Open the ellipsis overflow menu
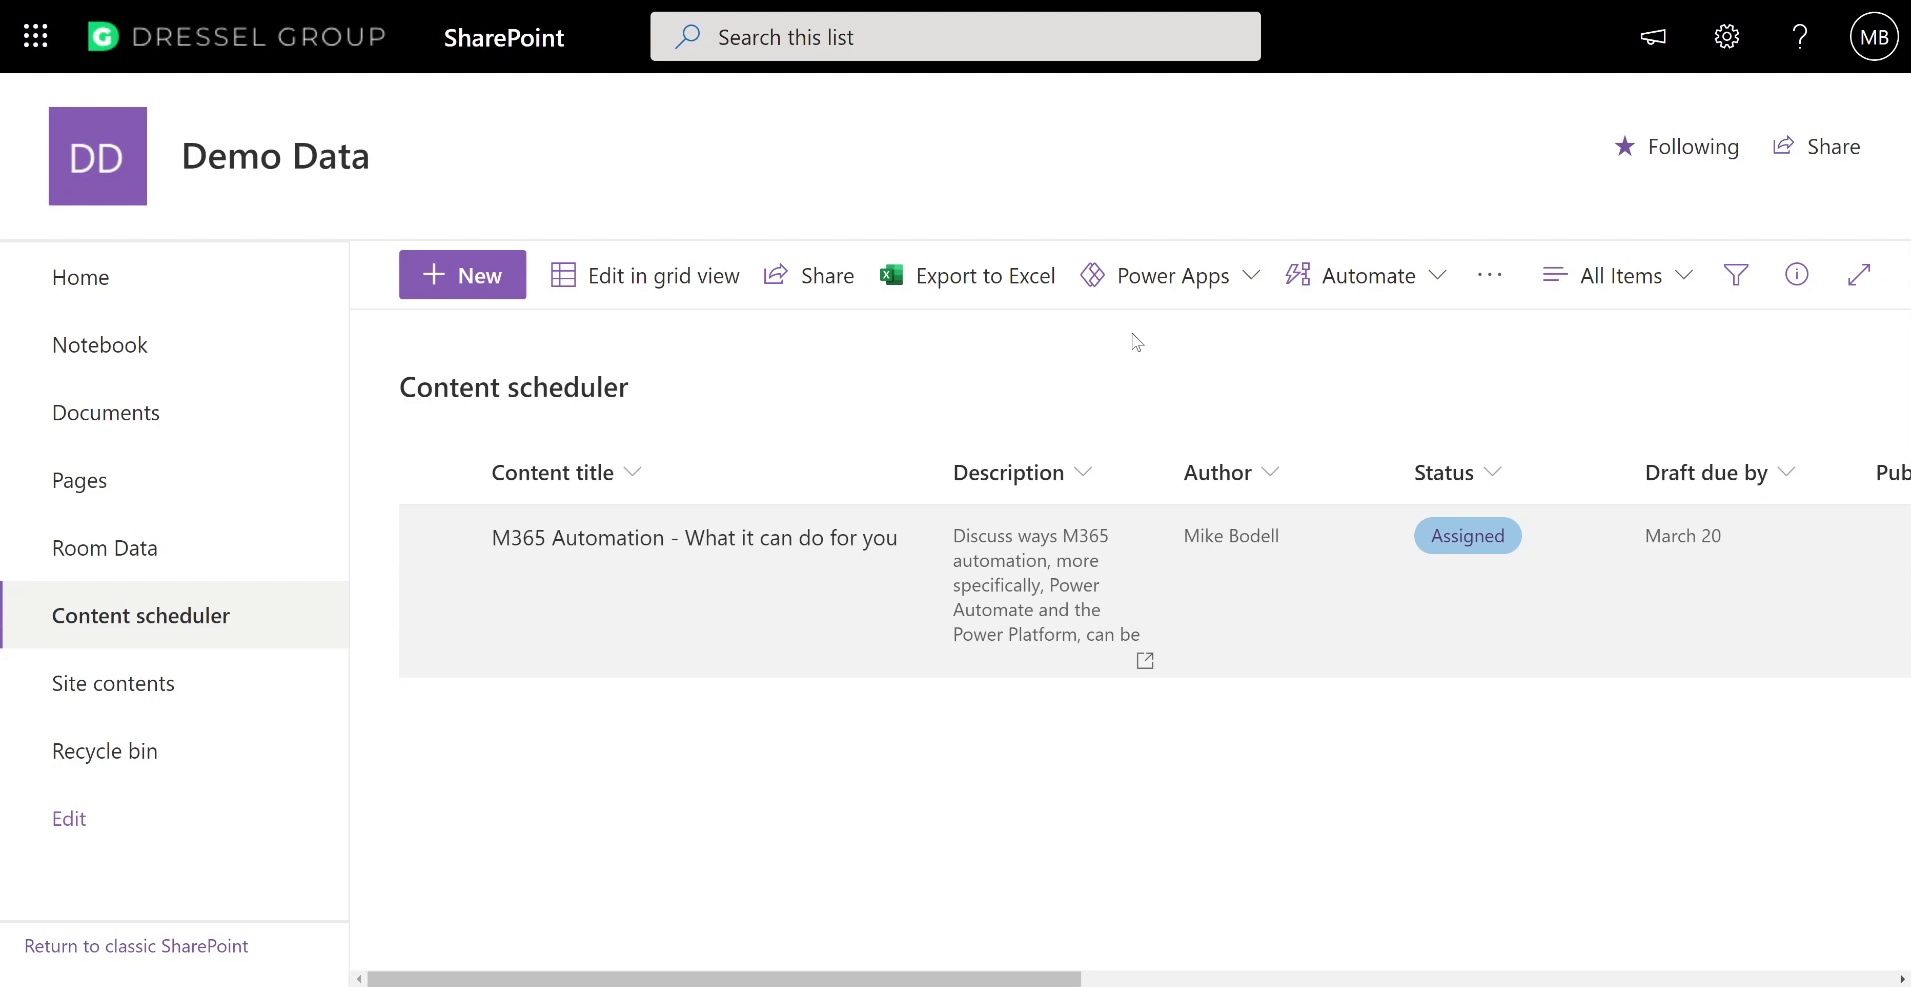Viewport: 1911px width, 987px height. click(x=1489, y=275)
